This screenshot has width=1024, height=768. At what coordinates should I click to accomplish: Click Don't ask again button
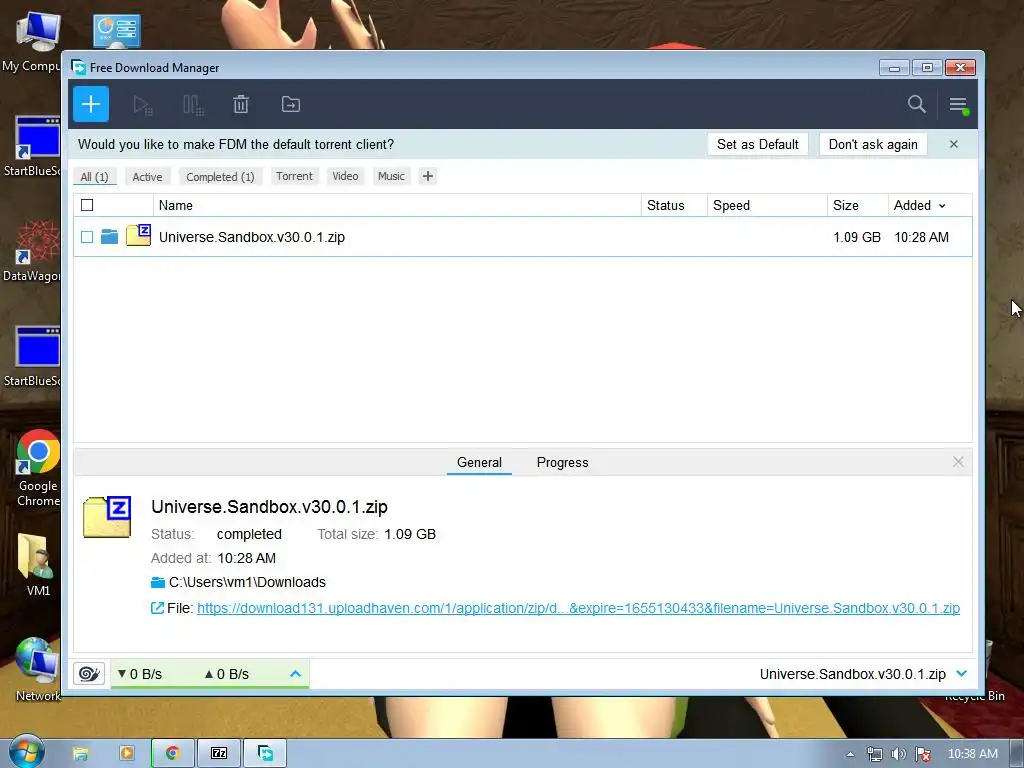coord(873,144)
